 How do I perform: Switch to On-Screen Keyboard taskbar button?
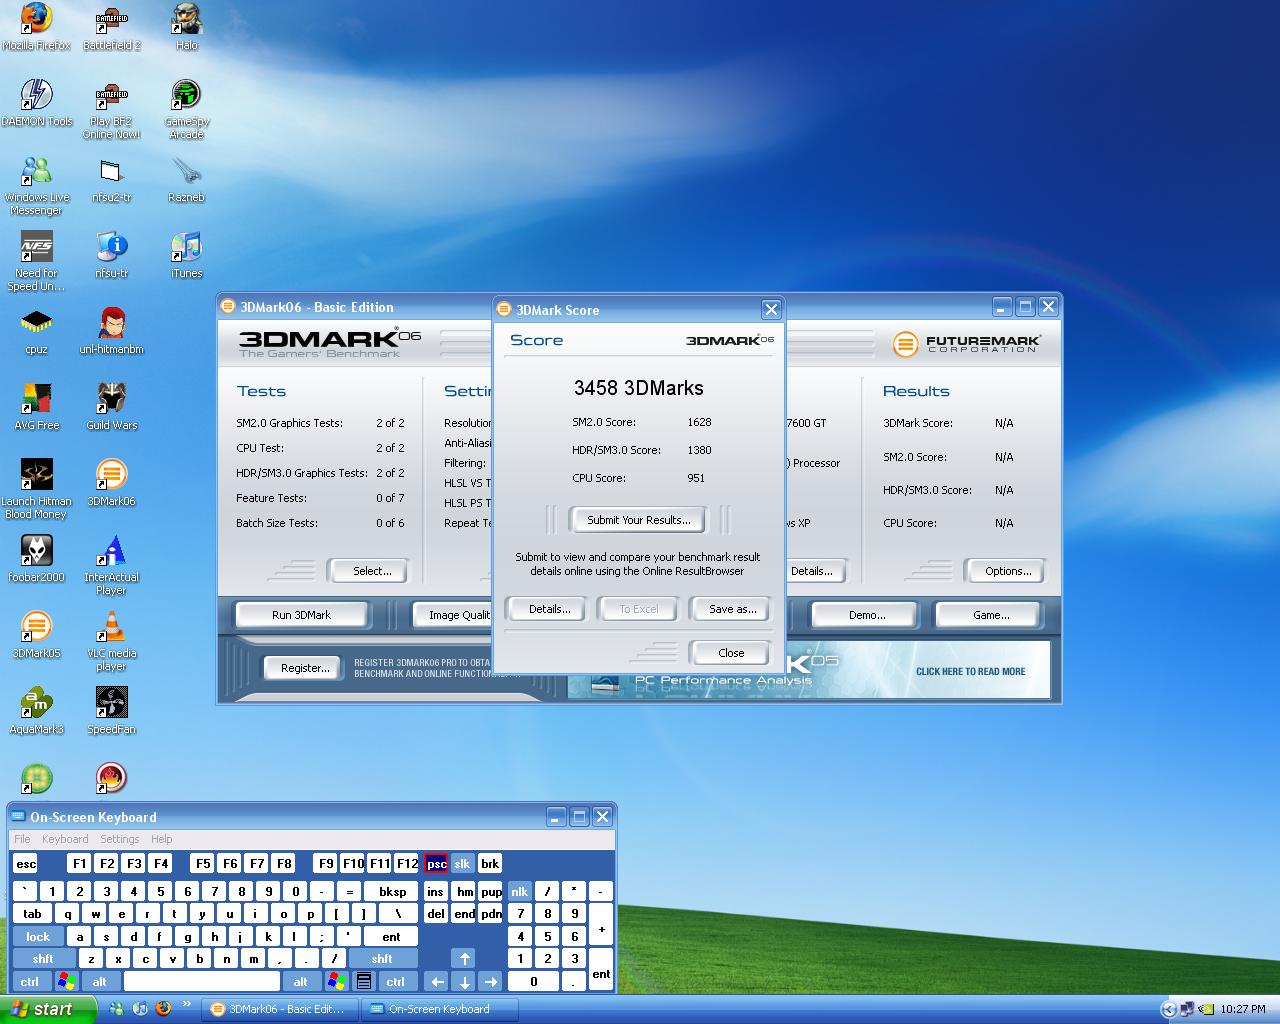pyautogui.click(x=440, y=1009)
